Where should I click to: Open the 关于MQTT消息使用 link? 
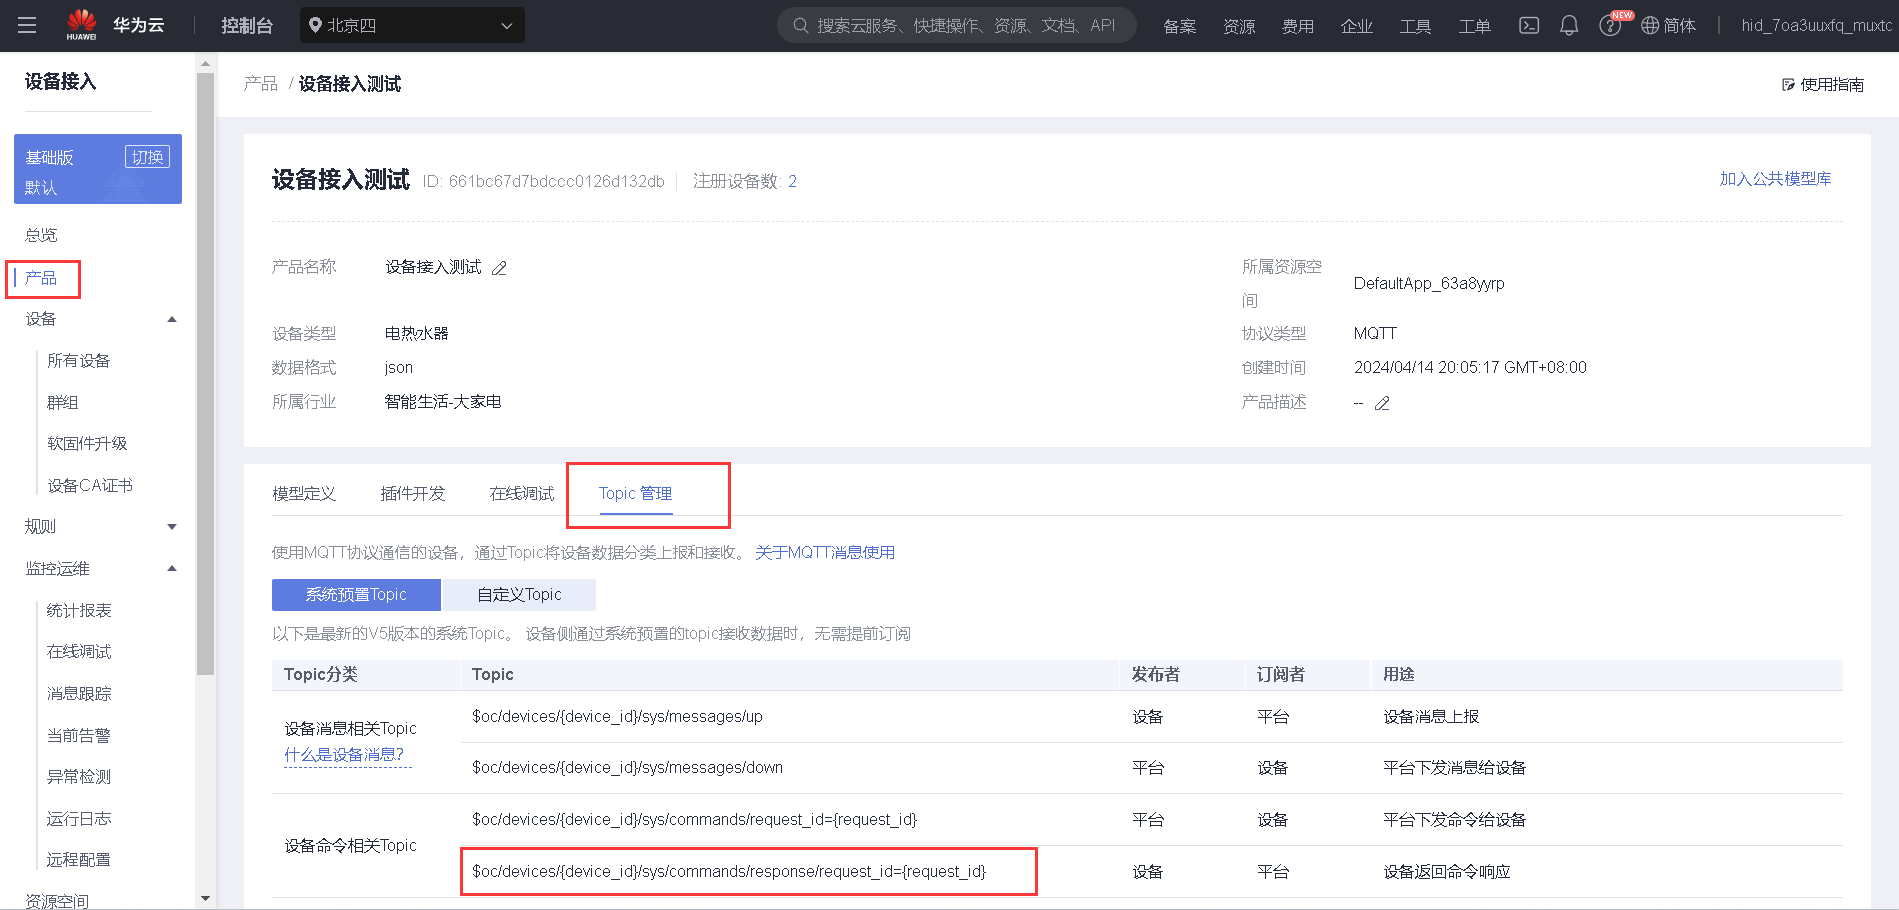[825, 552]
